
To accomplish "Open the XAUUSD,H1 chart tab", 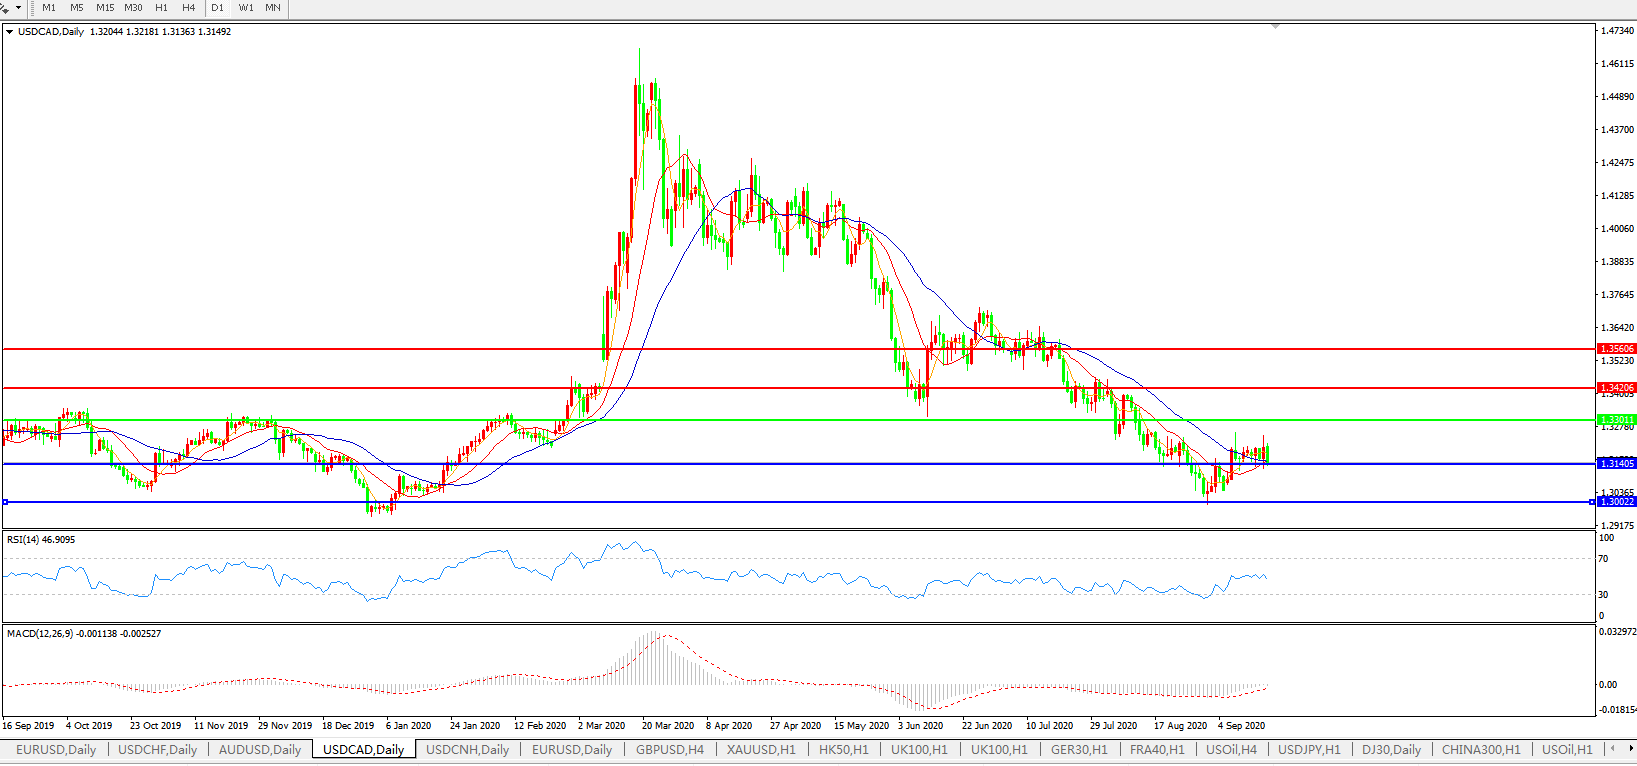I will [761, 749].
